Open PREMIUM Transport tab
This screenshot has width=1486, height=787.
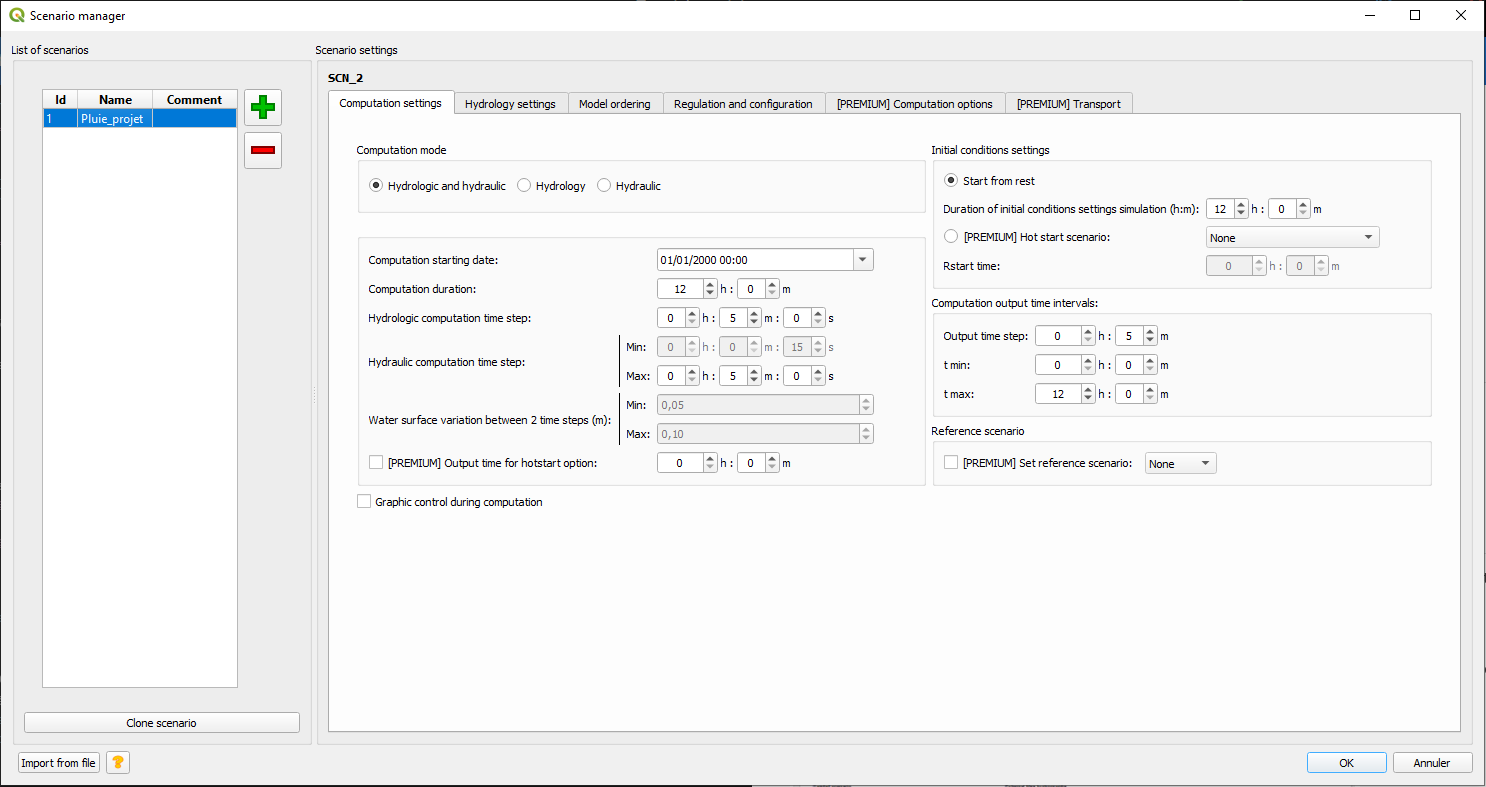click(1069, 104)
